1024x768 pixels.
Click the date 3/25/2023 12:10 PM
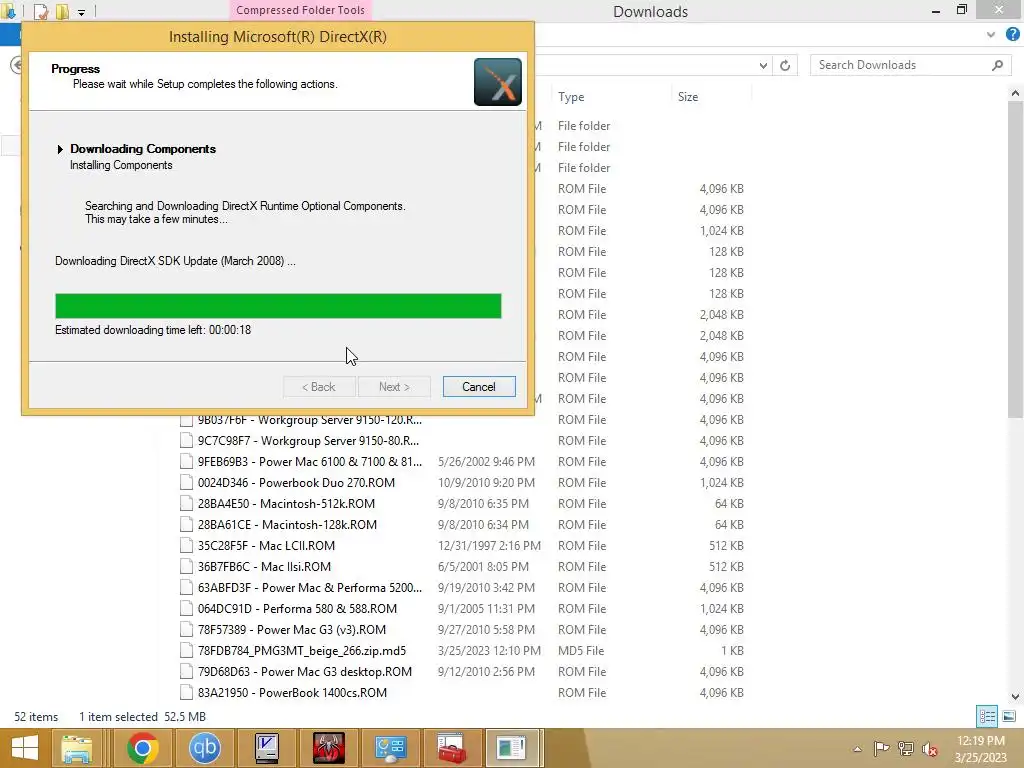[x=489, y=650]
